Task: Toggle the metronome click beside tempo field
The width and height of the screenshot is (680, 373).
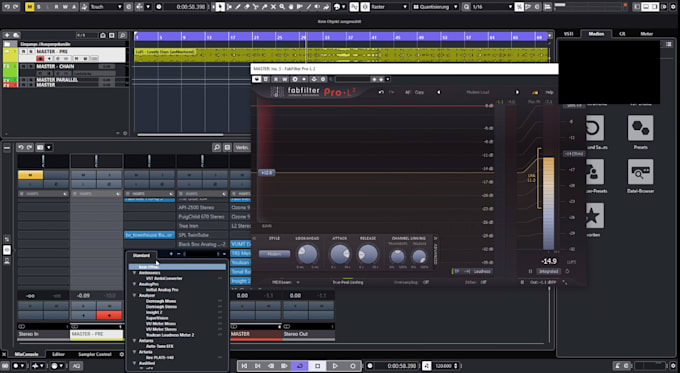Action: coord(427,366)
